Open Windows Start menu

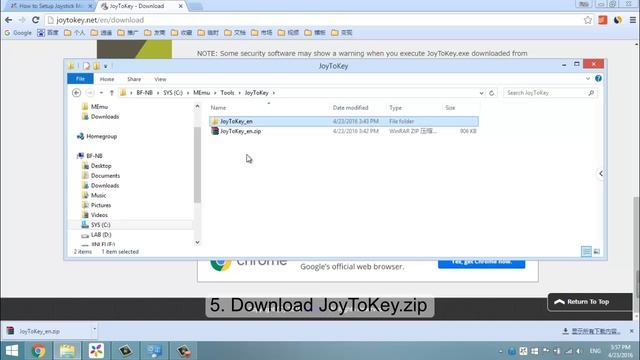pos(12,351)
